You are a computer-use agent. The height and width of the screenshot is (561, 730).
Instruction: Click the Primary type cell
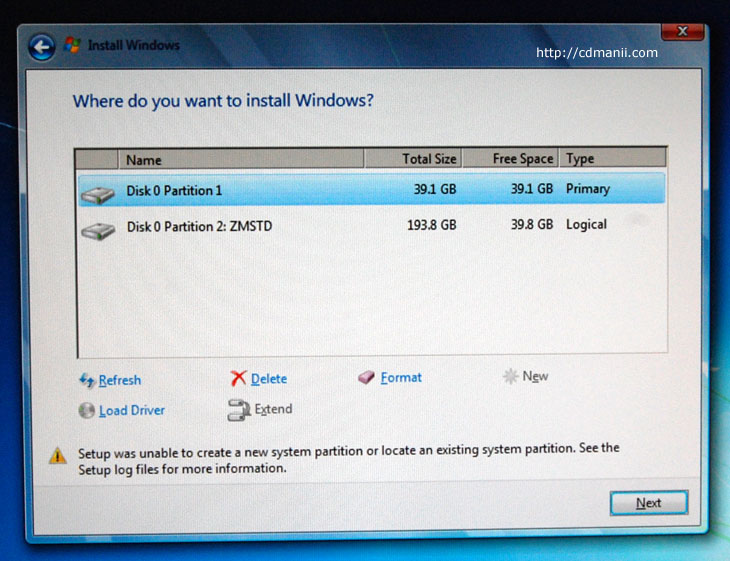(x=588, y=189)
